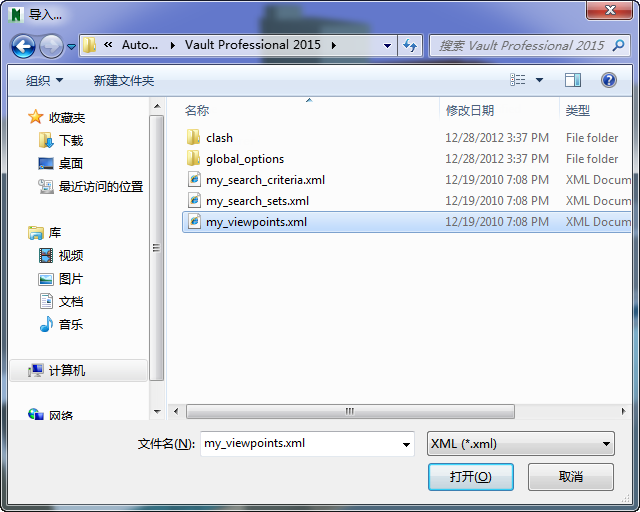The height and width of the screenshot is (512, 640).
Task: Click the search magnifier icon
Action: point(619,45)
